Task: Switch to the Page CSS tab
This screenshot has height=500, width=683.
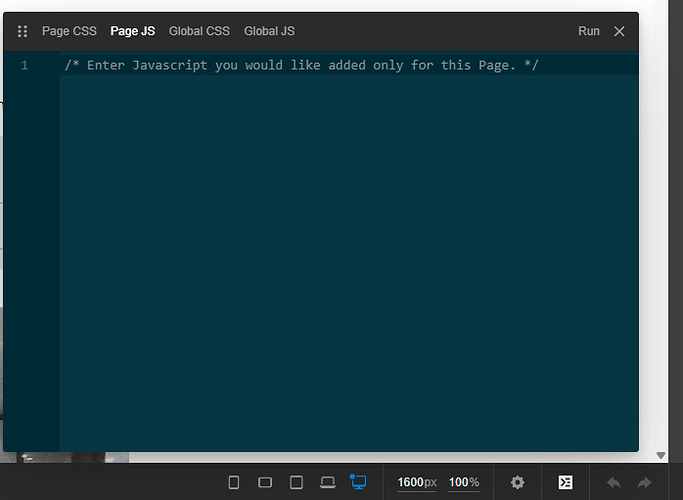Action: point(69,31)
